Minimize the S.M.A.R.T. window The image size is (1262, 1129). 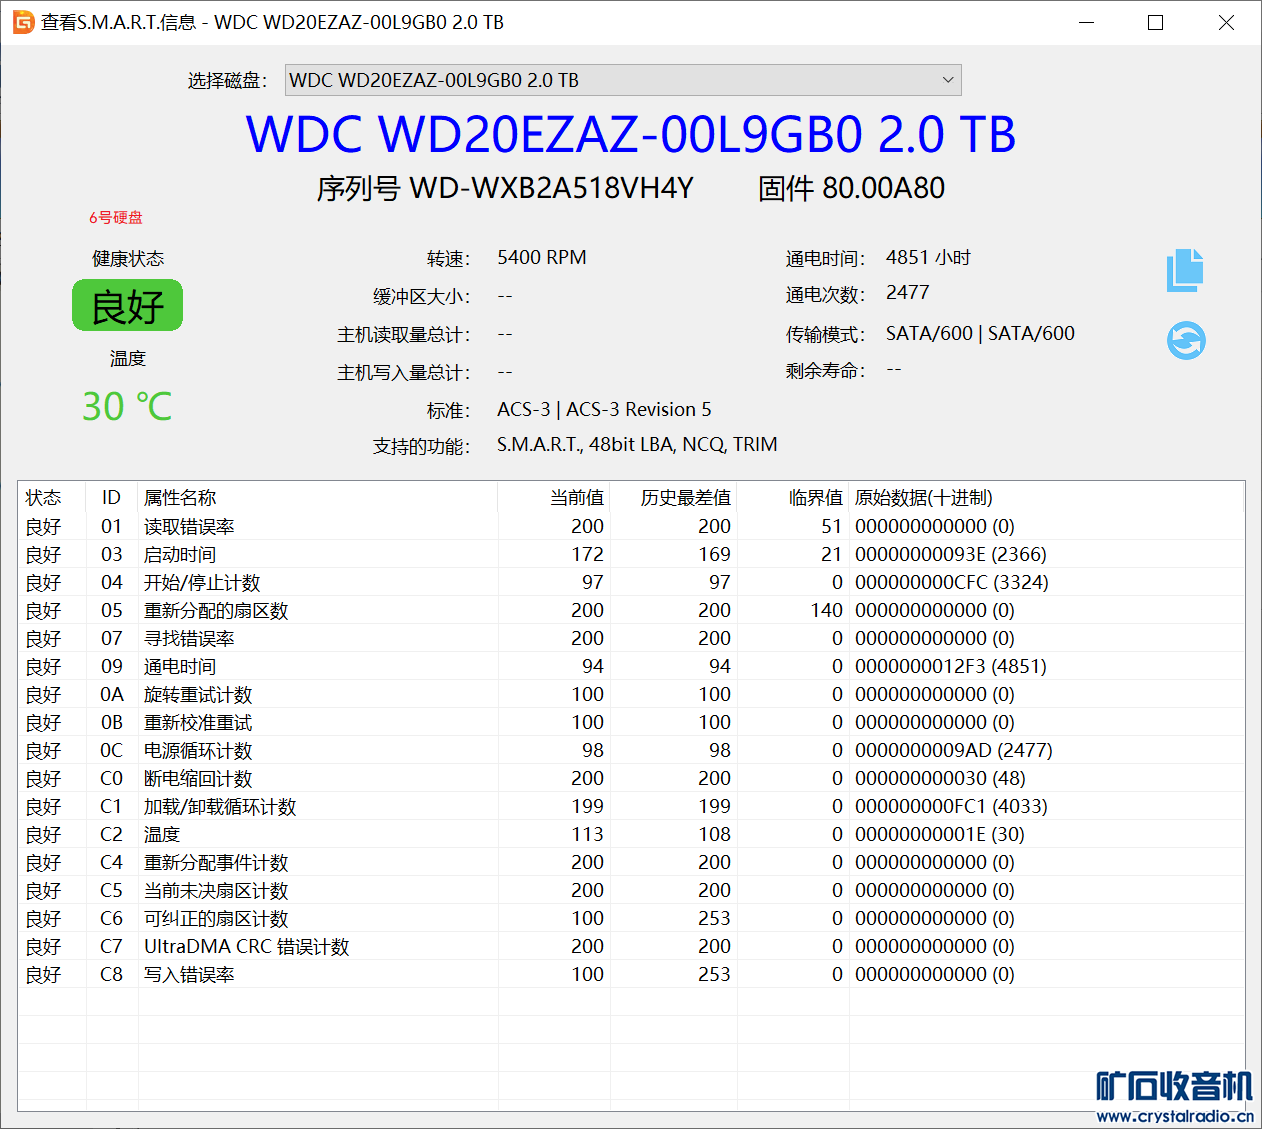coord(1087,22)
